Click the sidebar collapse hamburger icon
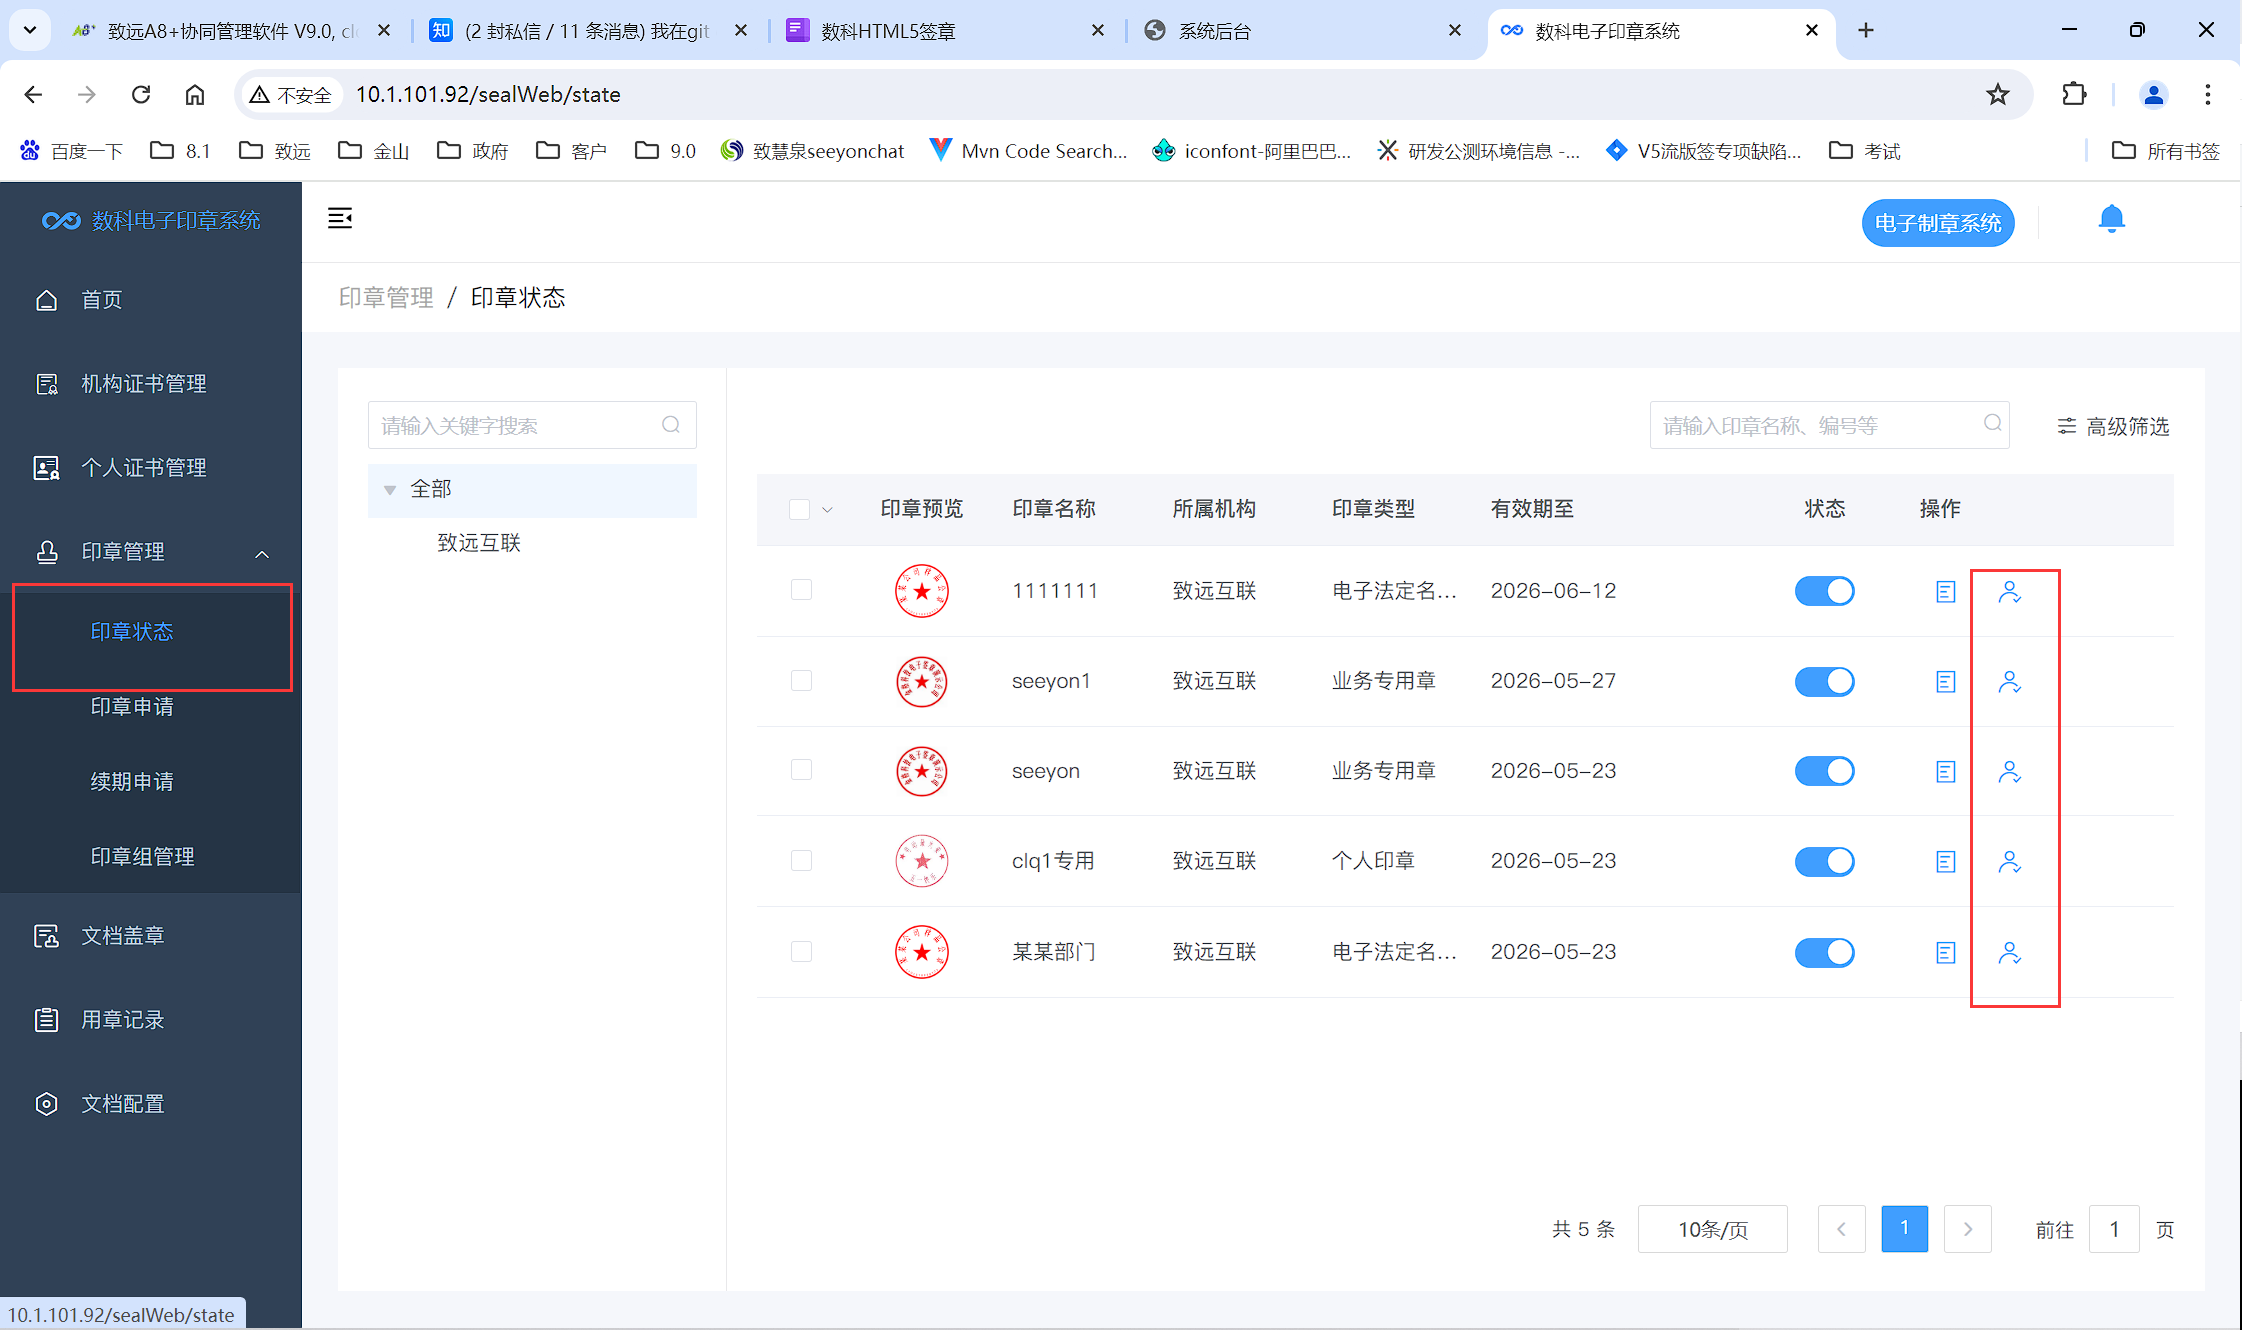 pos(340,218)
